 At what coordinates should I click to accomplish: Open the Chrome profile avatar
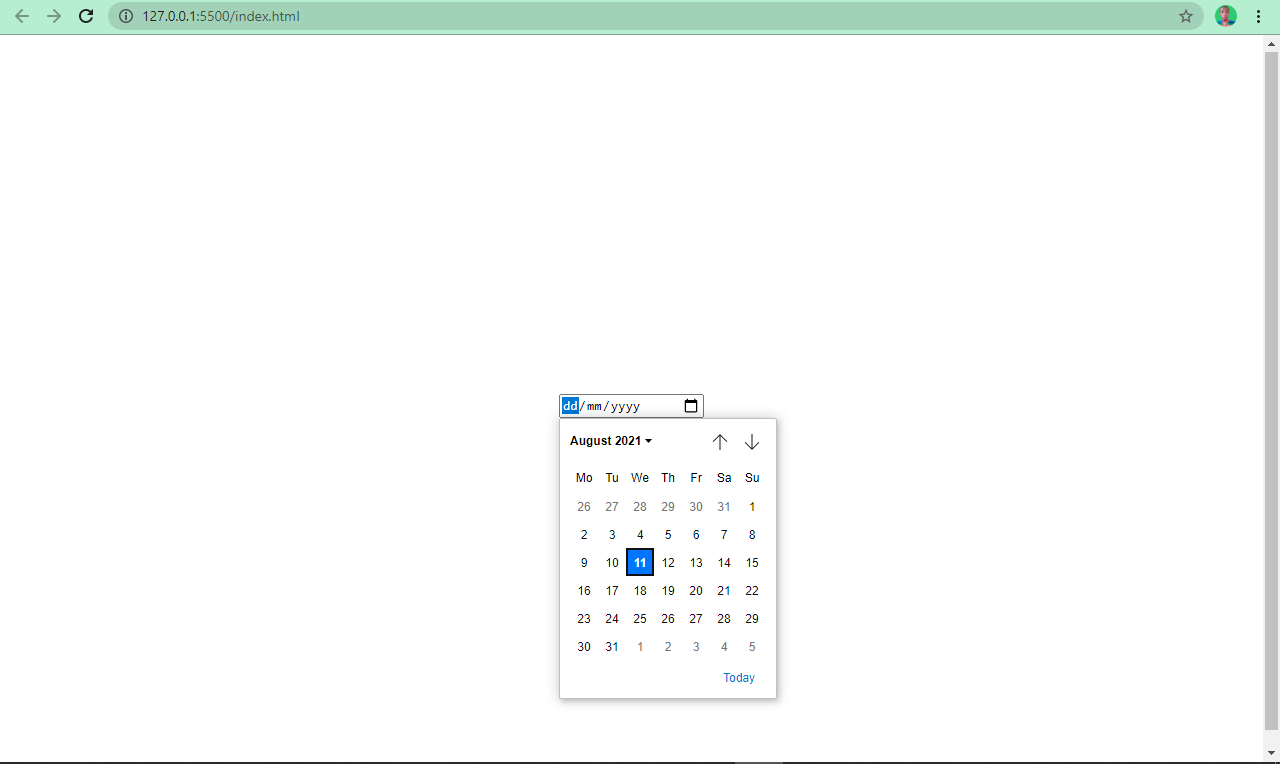pos(1225,16)
